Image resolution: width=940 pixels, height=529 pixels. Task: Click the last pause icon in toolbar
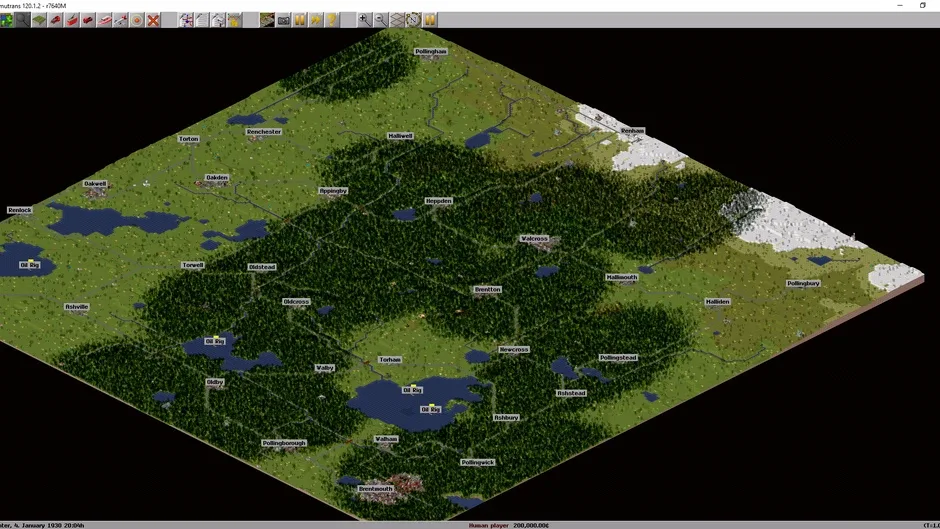429,20
